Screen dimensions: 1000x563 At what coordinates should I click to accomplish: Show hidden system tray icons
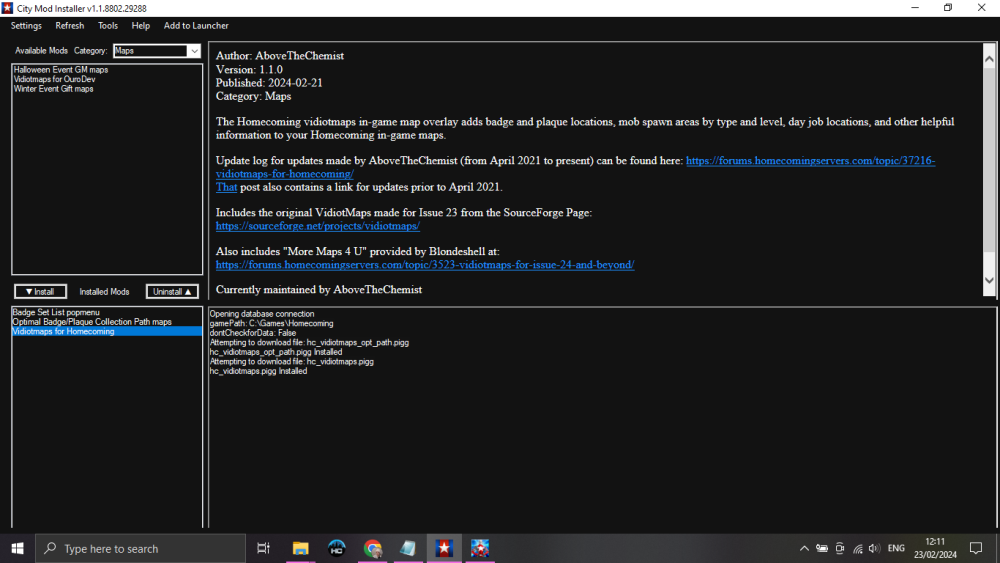(804, 548)
